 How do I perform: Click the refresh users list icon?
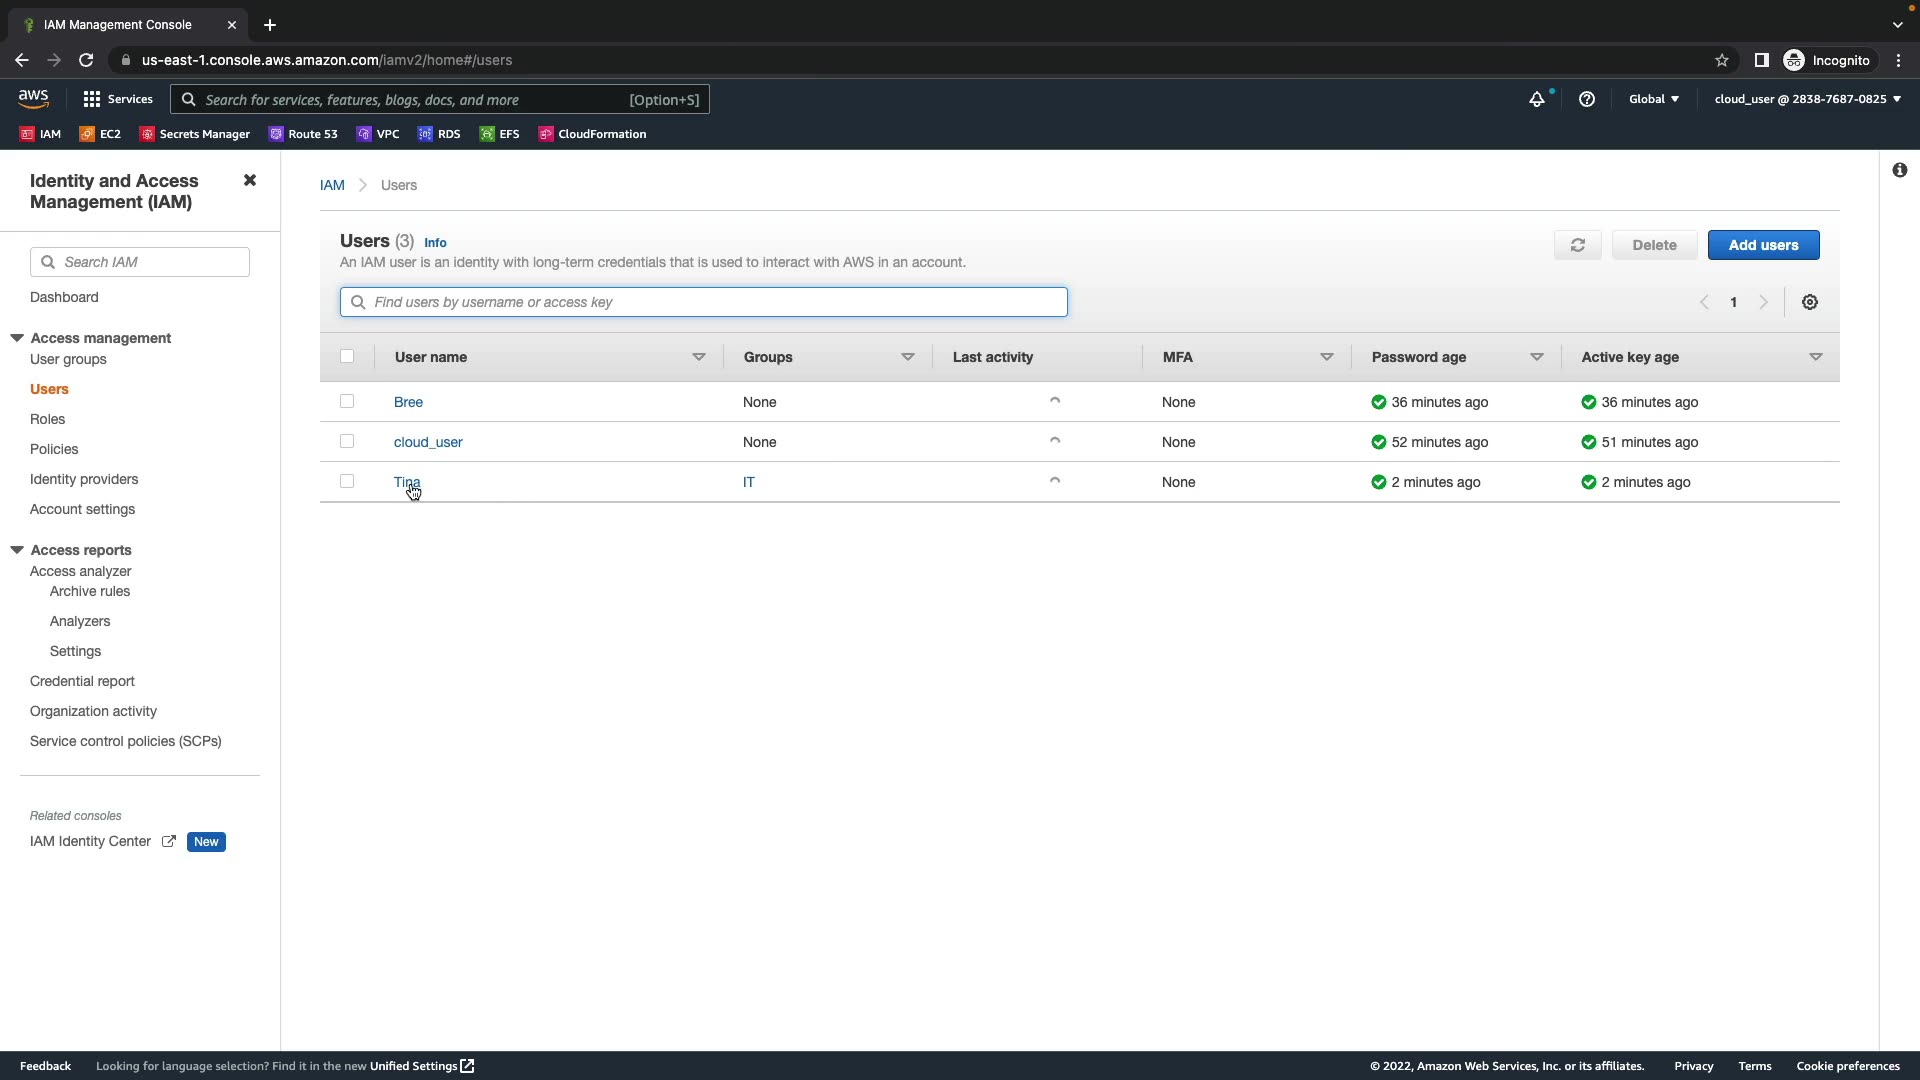pos(1577,245)
